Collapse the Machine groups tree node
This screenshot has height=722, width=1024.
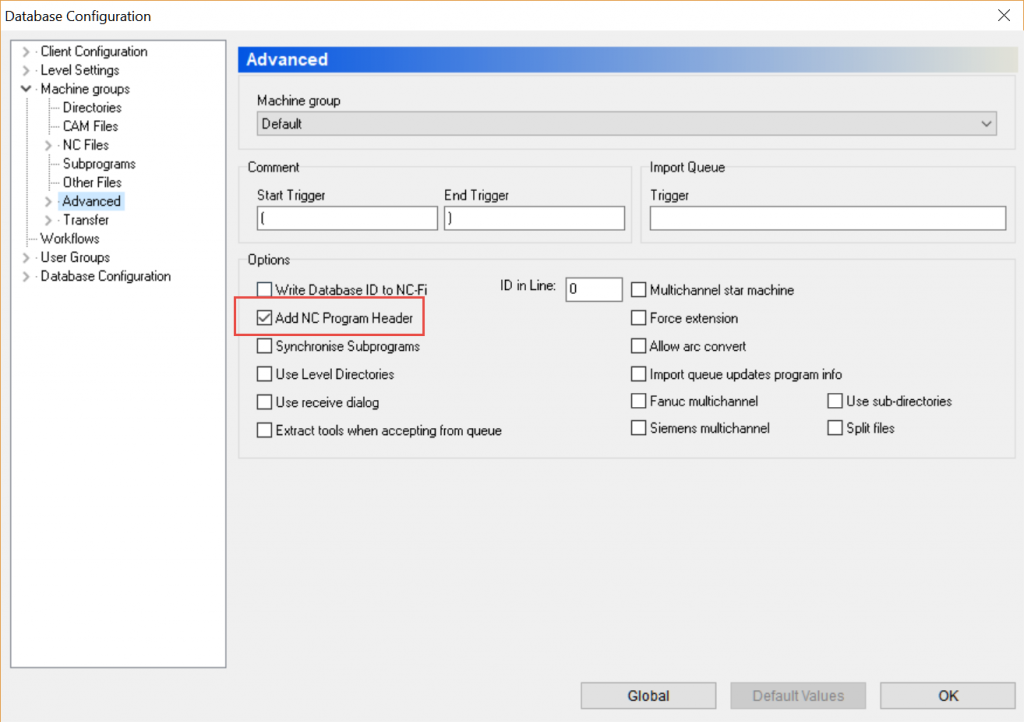click(26, 89)
